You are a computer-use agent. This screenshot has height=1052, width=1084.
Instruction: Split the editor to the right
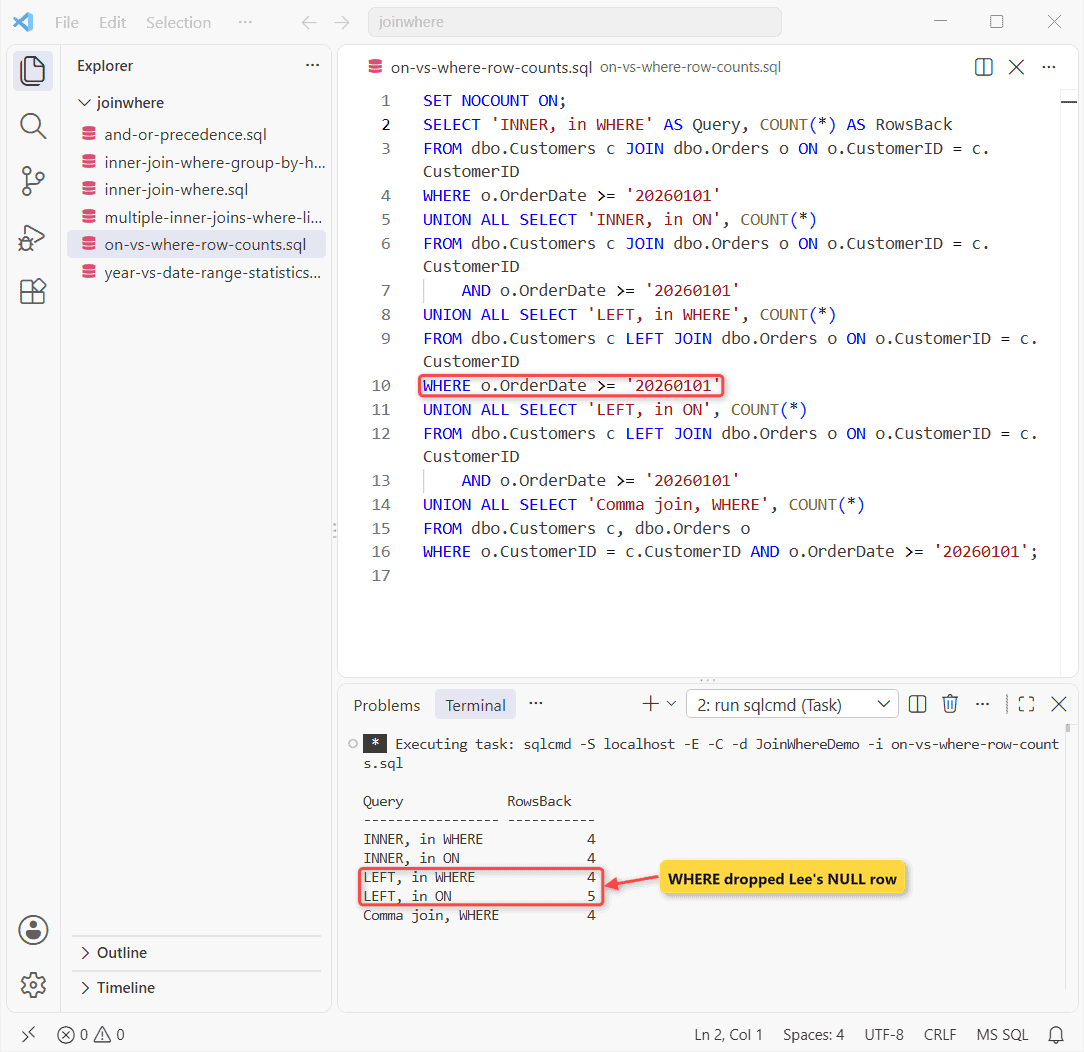coord(983,67)
